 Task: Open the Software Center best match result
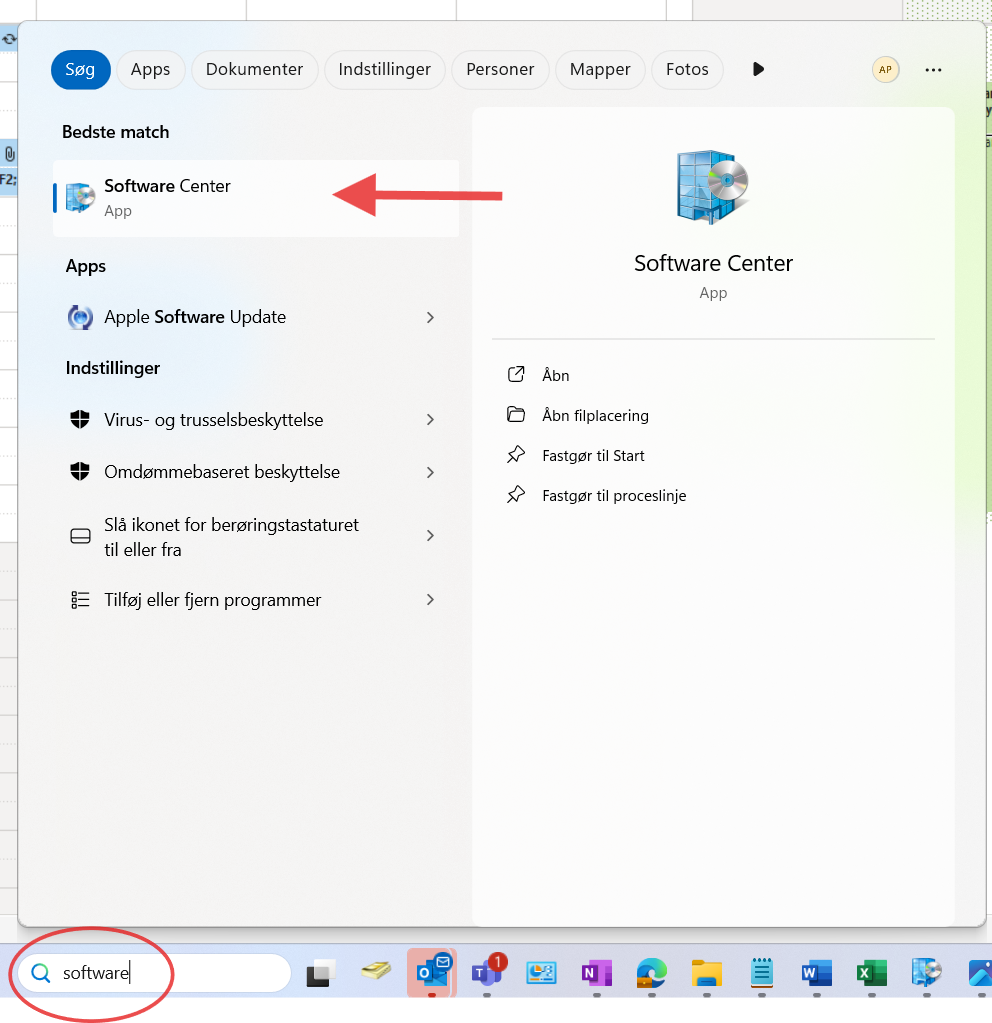pos(256,198)
